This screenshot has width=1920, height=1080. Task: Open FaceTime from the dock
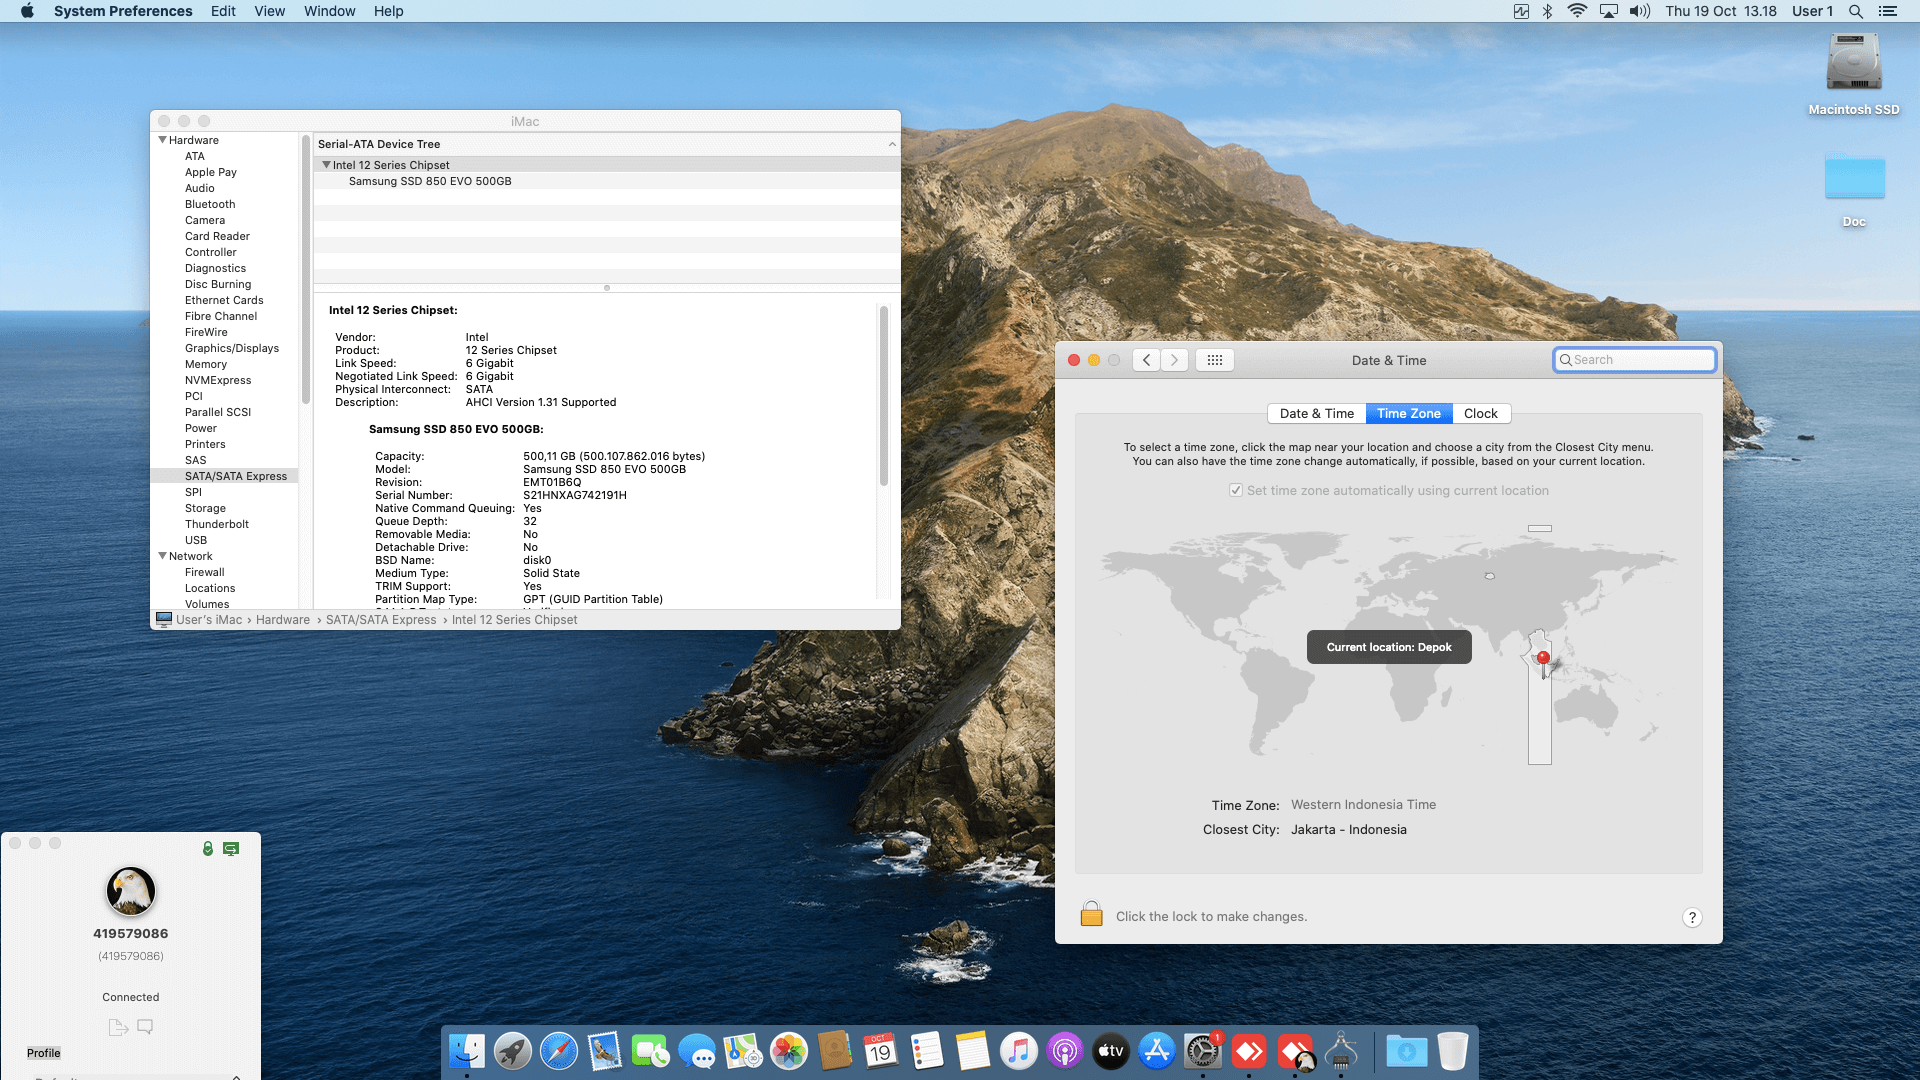click(651, 1051)
